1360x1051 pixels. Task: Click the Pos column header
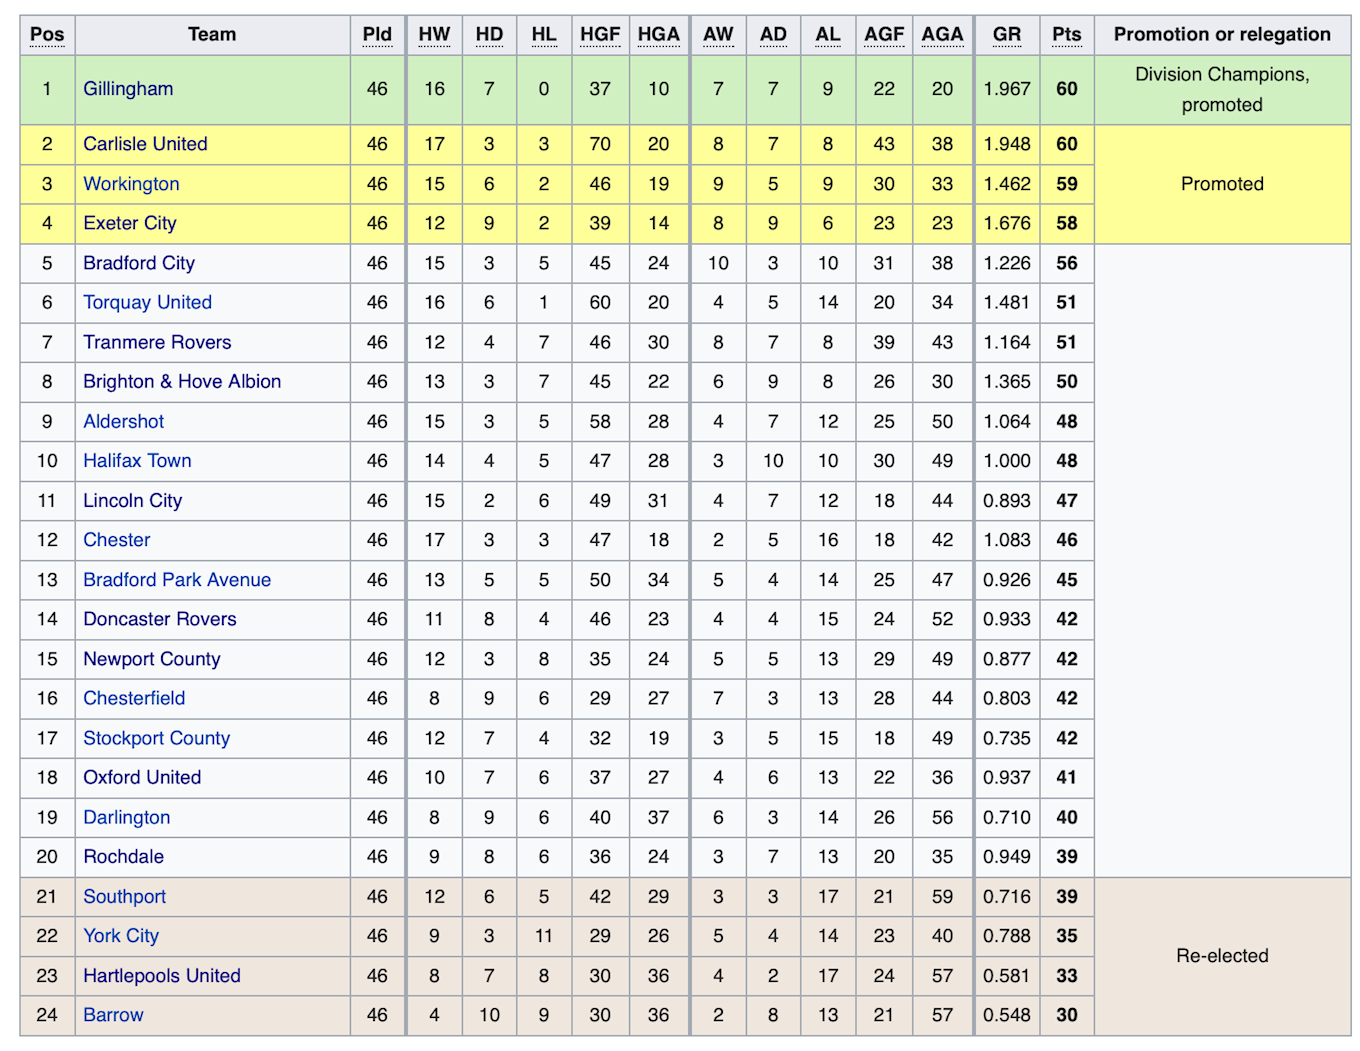click(47, 35)
